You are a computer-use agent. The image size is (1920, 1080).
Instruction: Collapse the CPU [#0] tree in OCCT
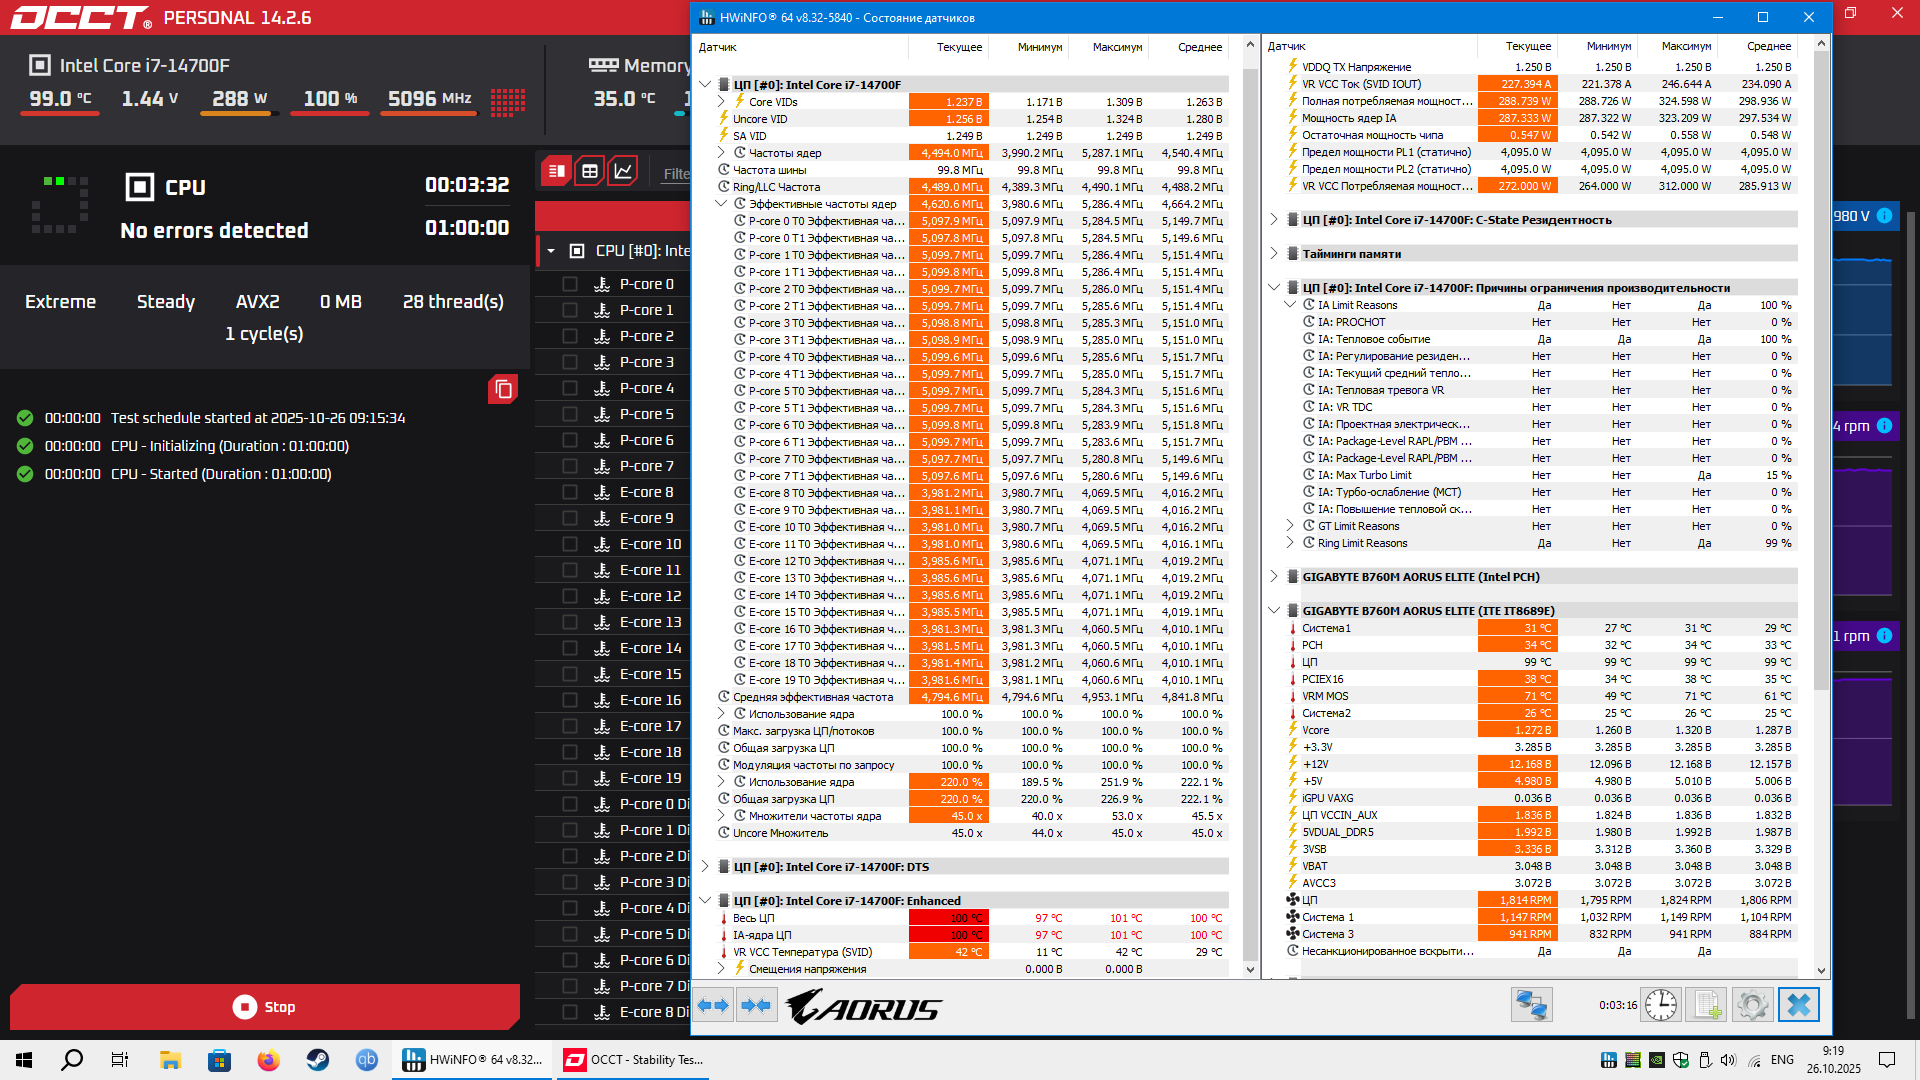click(x=551, y=251)
